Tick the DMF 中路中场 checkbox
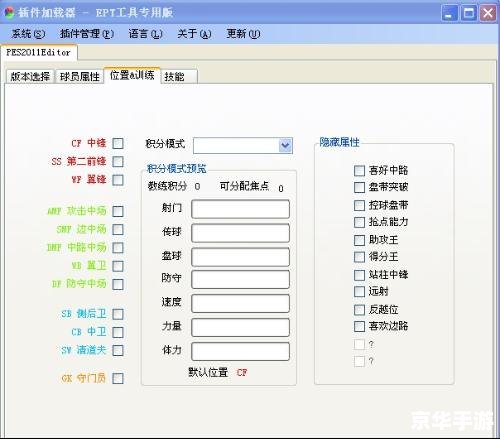This screenshot has height=439, width=500. 118,248
